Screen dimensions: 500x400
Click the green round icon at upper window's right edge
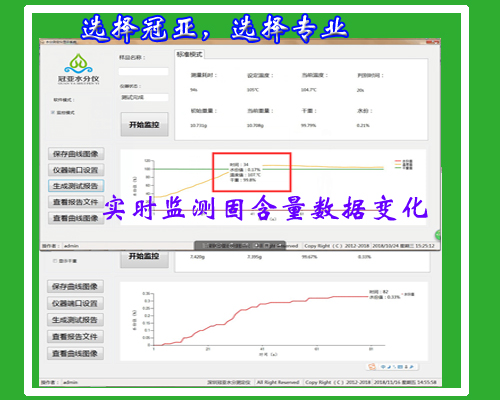438,235
